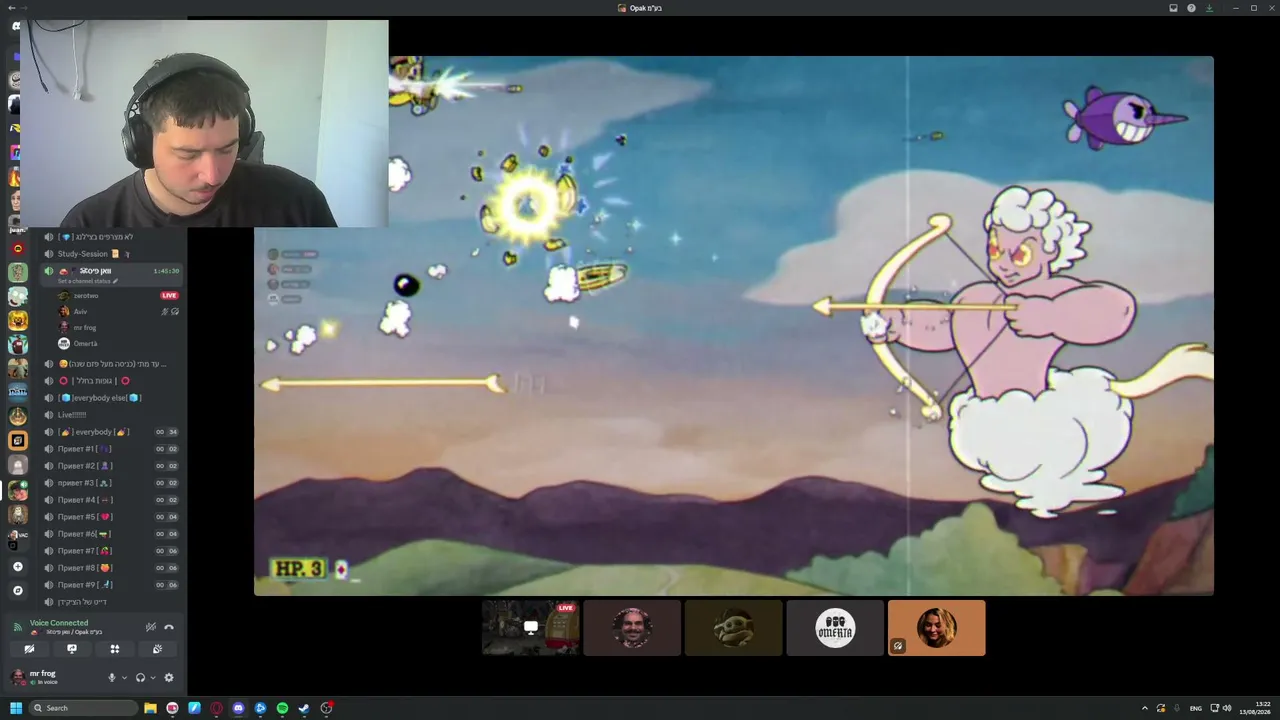Disconnect from the voice channel

[169, 627]
